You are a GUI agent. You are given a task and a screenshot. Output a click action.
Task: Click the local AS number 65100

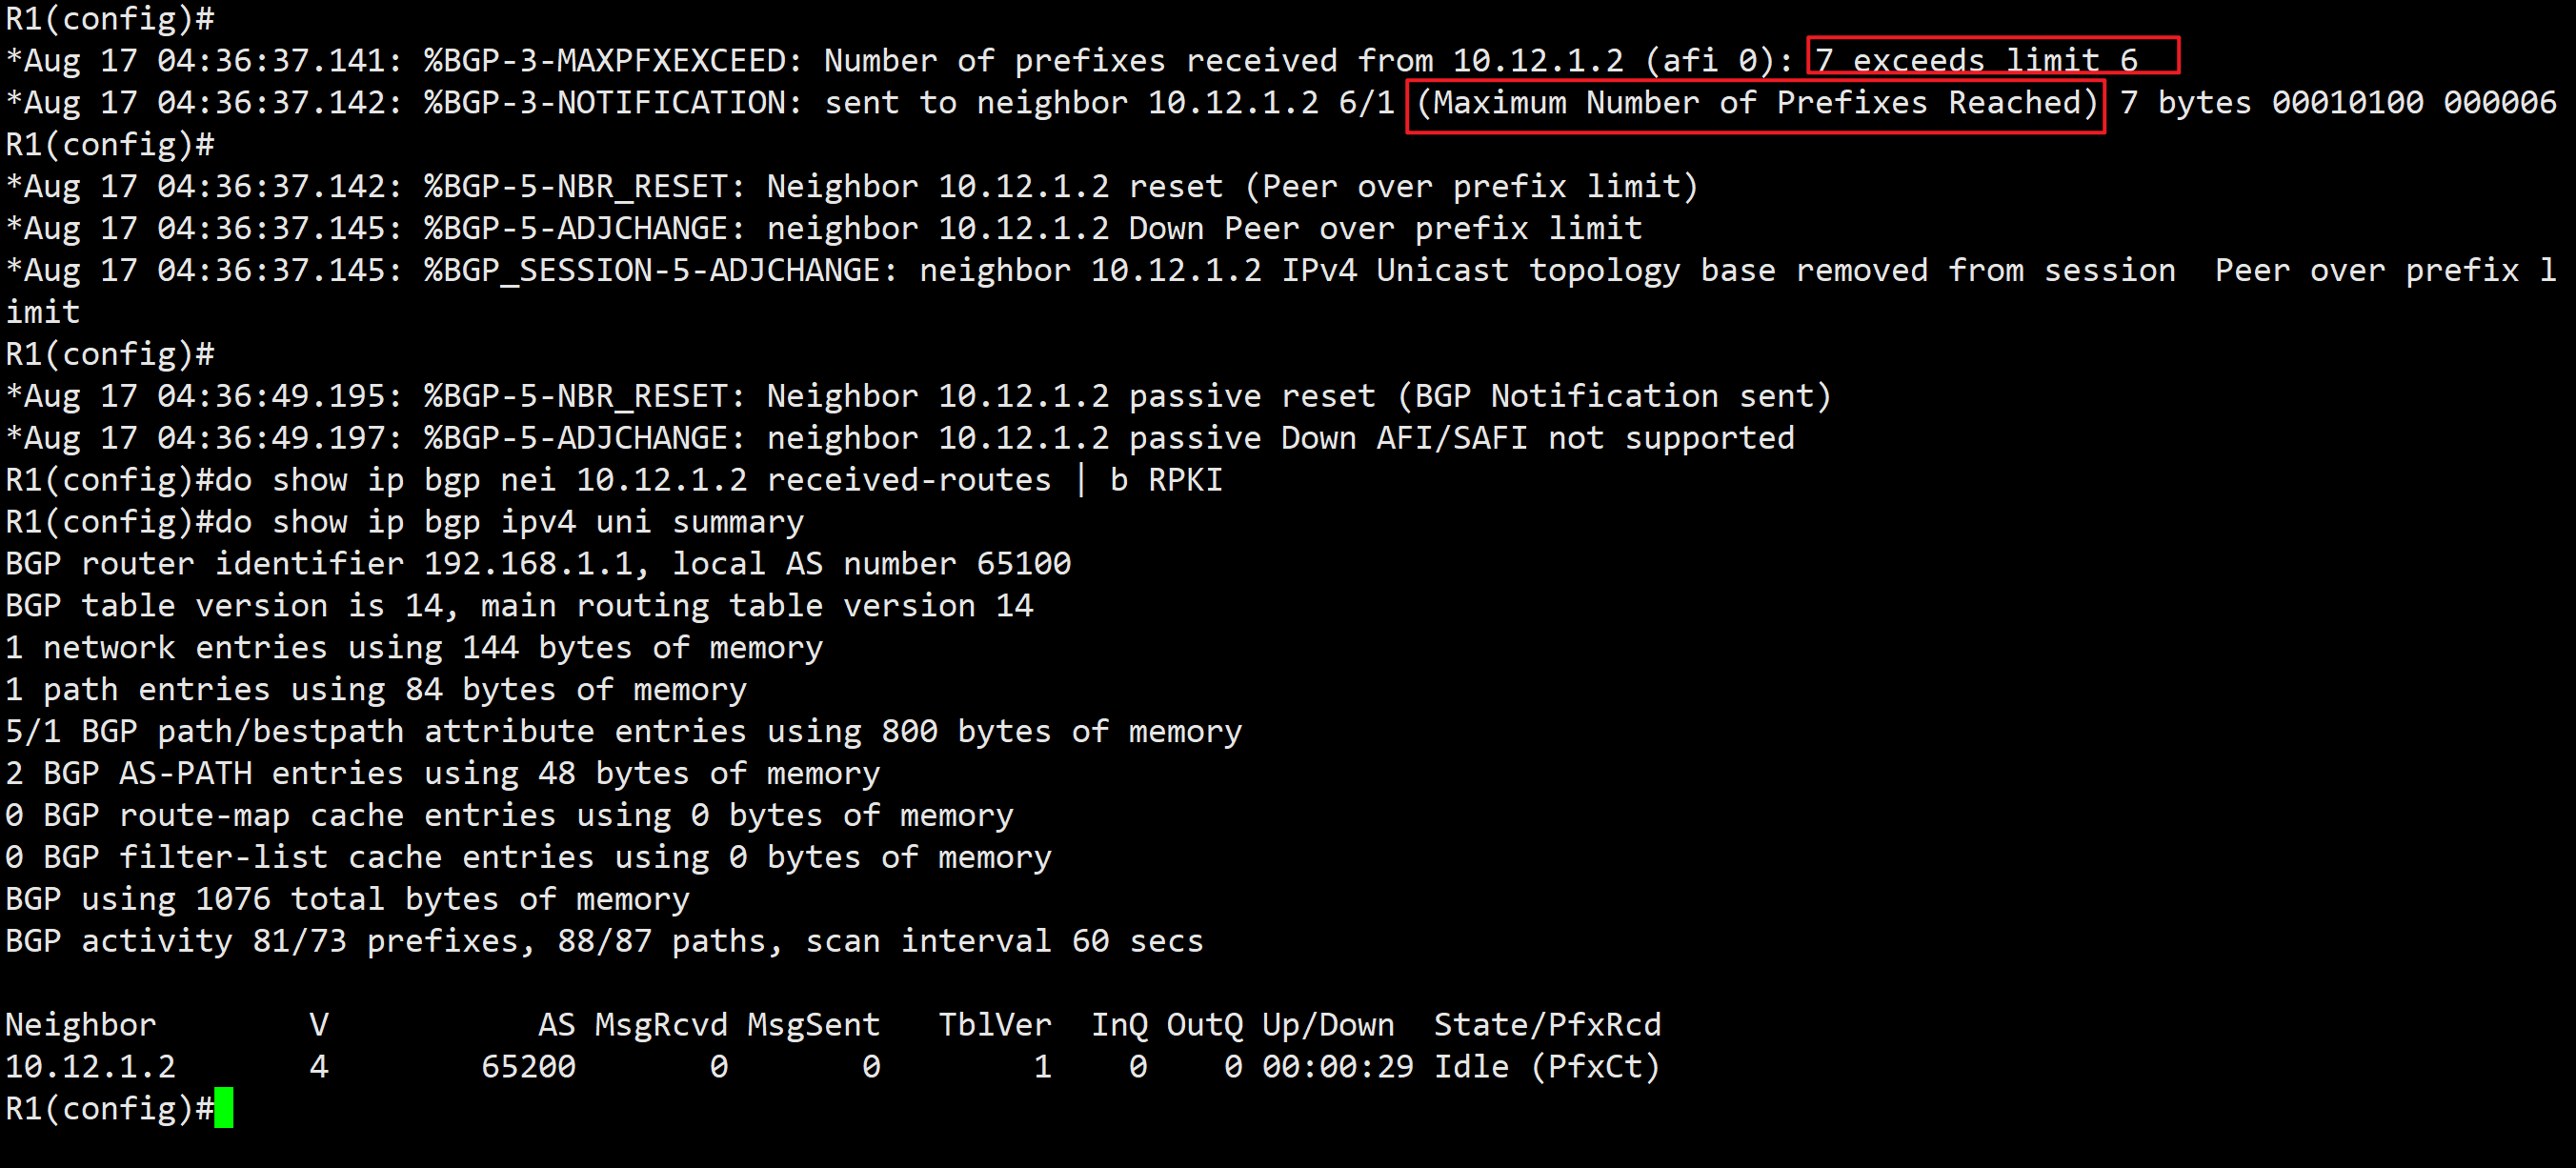coord(1022,564)
